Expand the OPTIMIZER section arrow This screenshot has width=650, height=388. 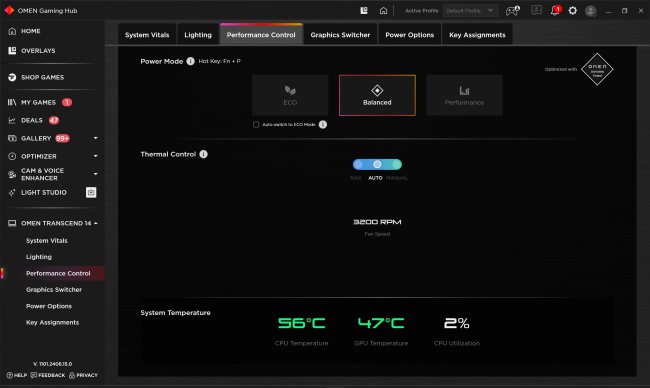[x=96, y=156]
